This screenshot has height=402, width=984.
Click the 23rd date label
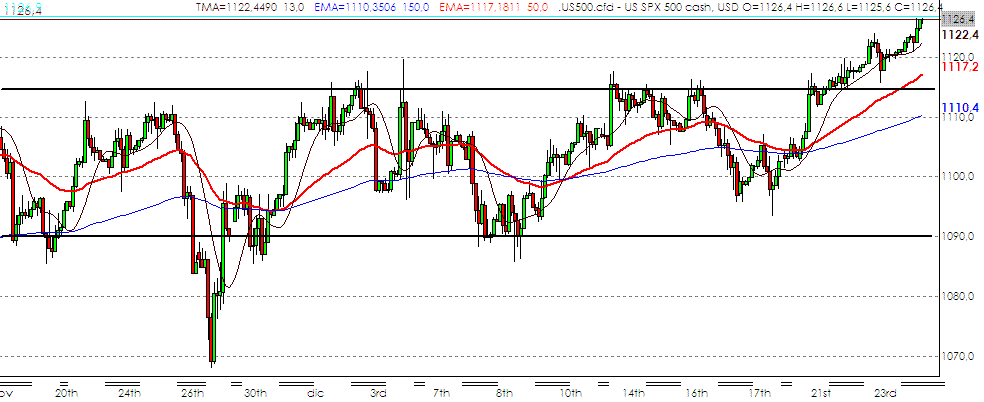[x=886, y=394]
